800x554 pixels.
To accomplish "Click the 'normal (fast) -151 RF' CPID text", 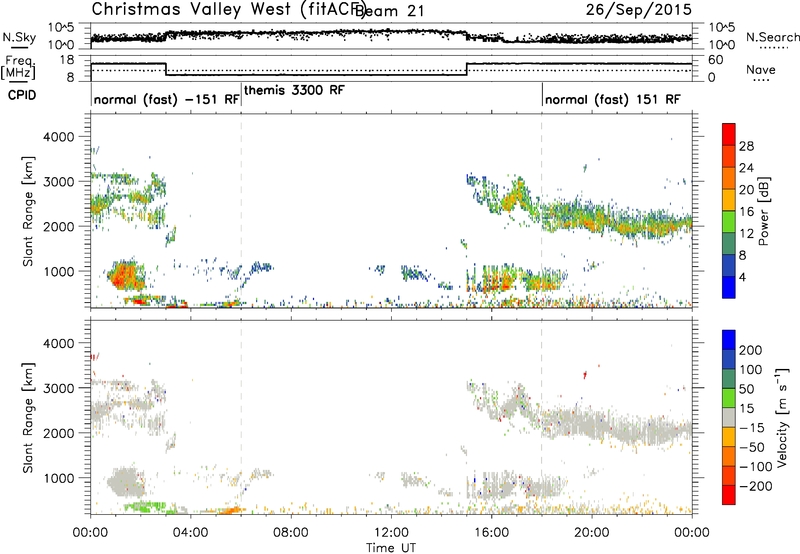I will (x=166, y=99).
